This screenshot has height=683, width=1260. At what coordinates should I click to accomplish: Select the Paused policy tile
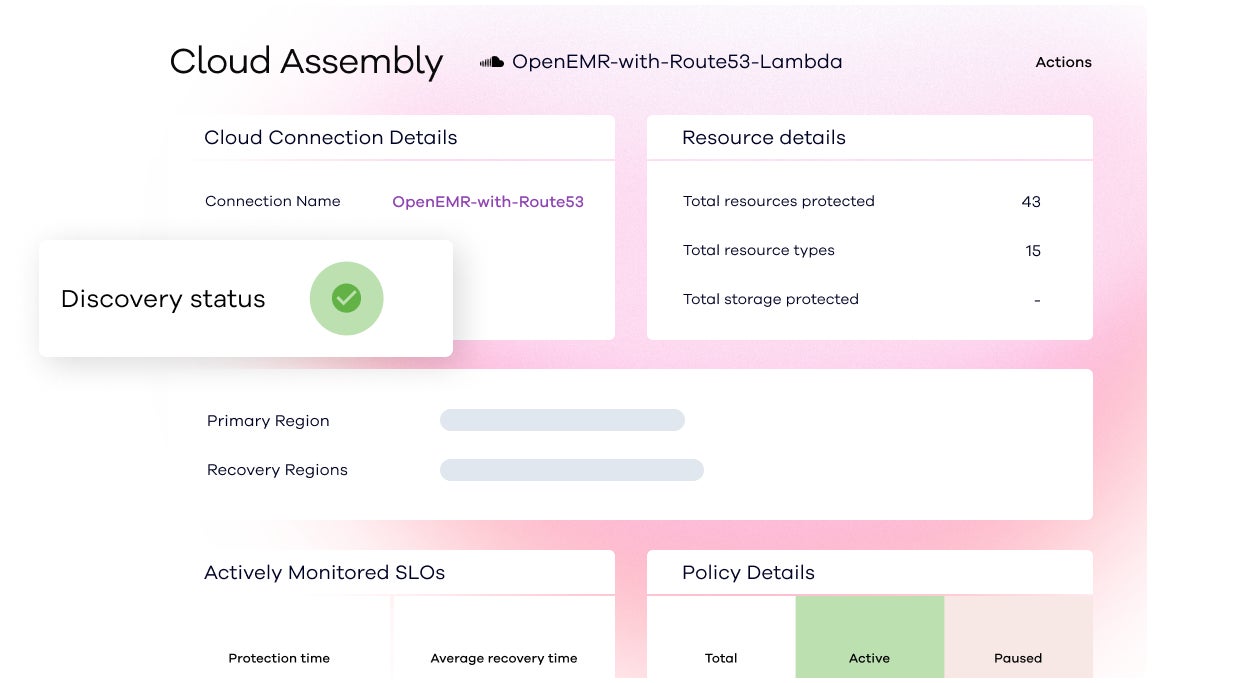click(x=1018, y=637)
